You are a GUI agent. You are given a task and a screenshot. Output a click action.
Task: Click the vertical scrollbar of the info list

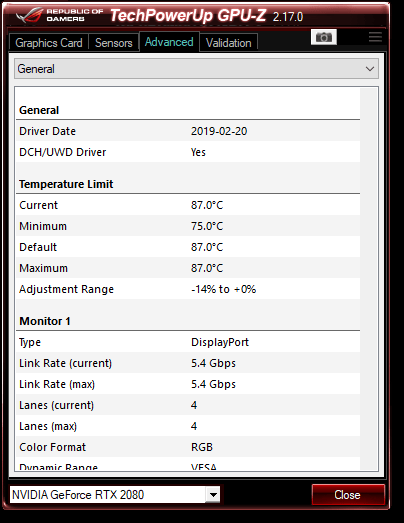(x=369, y=279)
